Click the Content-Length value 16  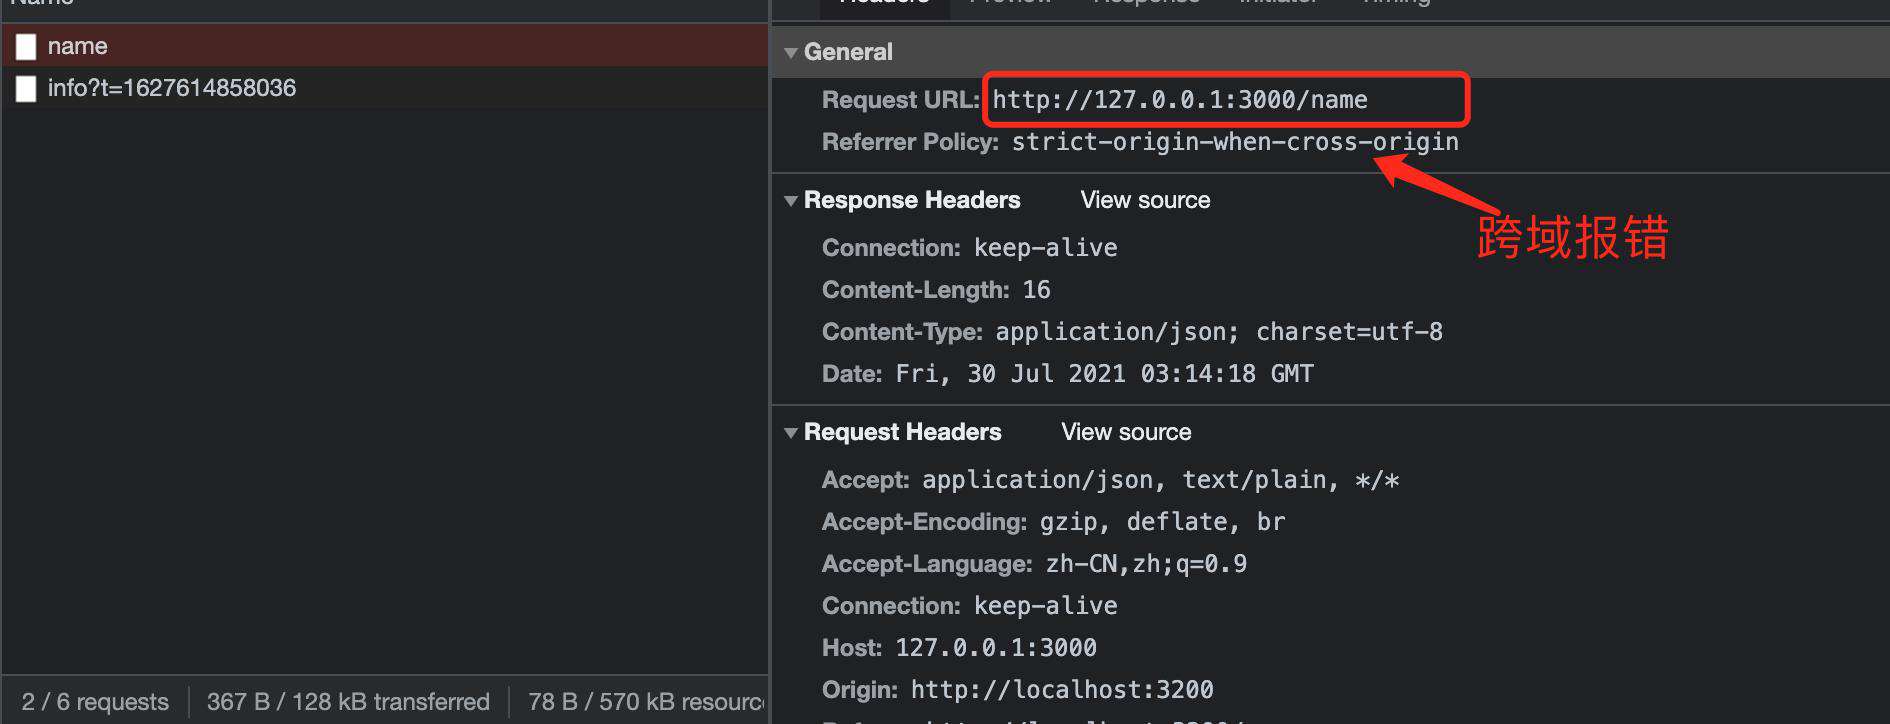[x=1037, y=290]
